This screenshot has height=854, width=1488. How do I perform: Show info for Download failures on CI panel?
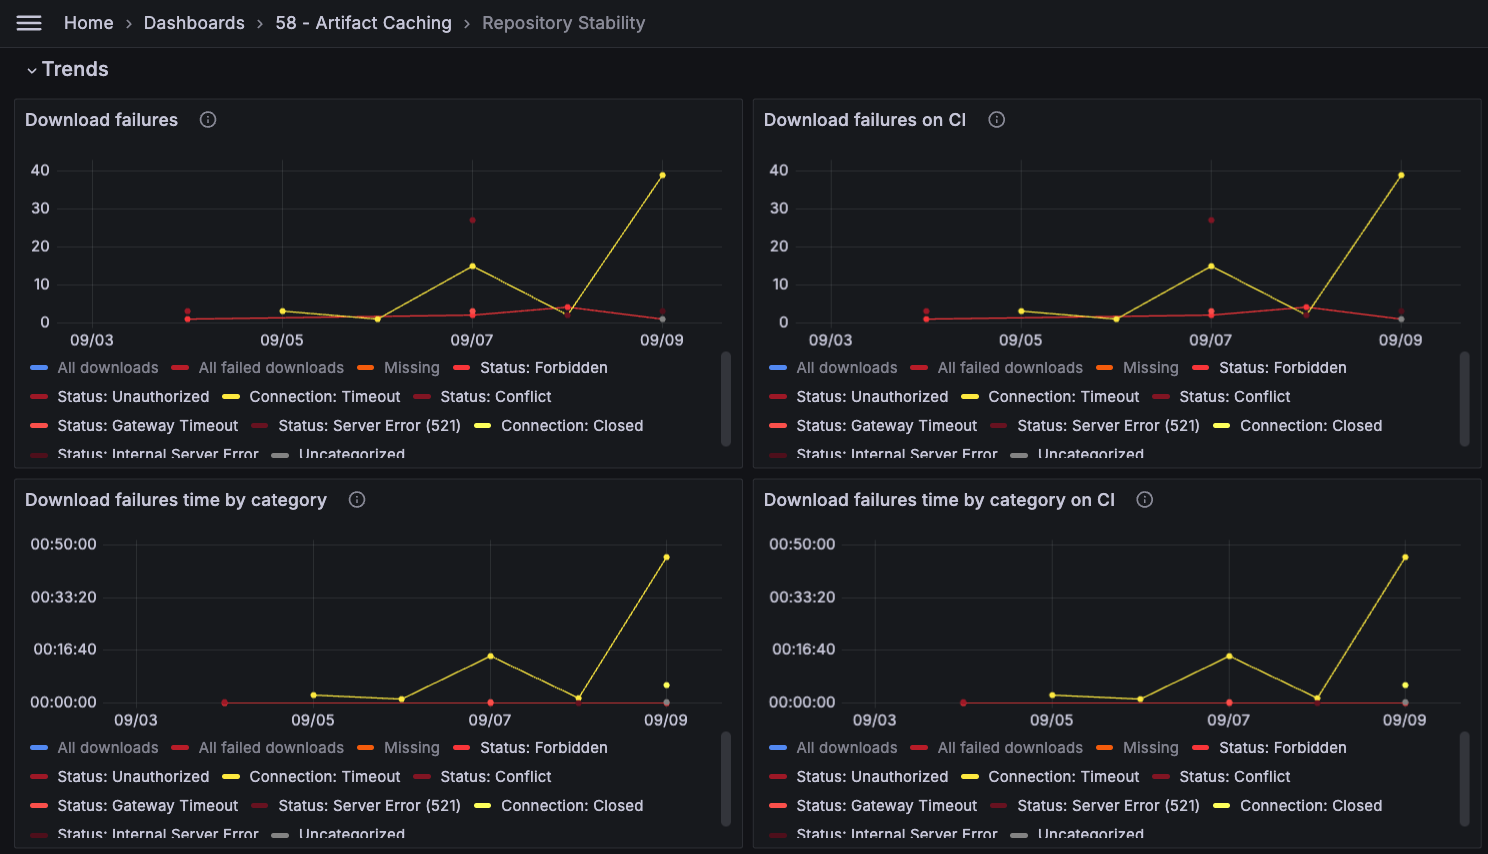(x=997, y=120)
